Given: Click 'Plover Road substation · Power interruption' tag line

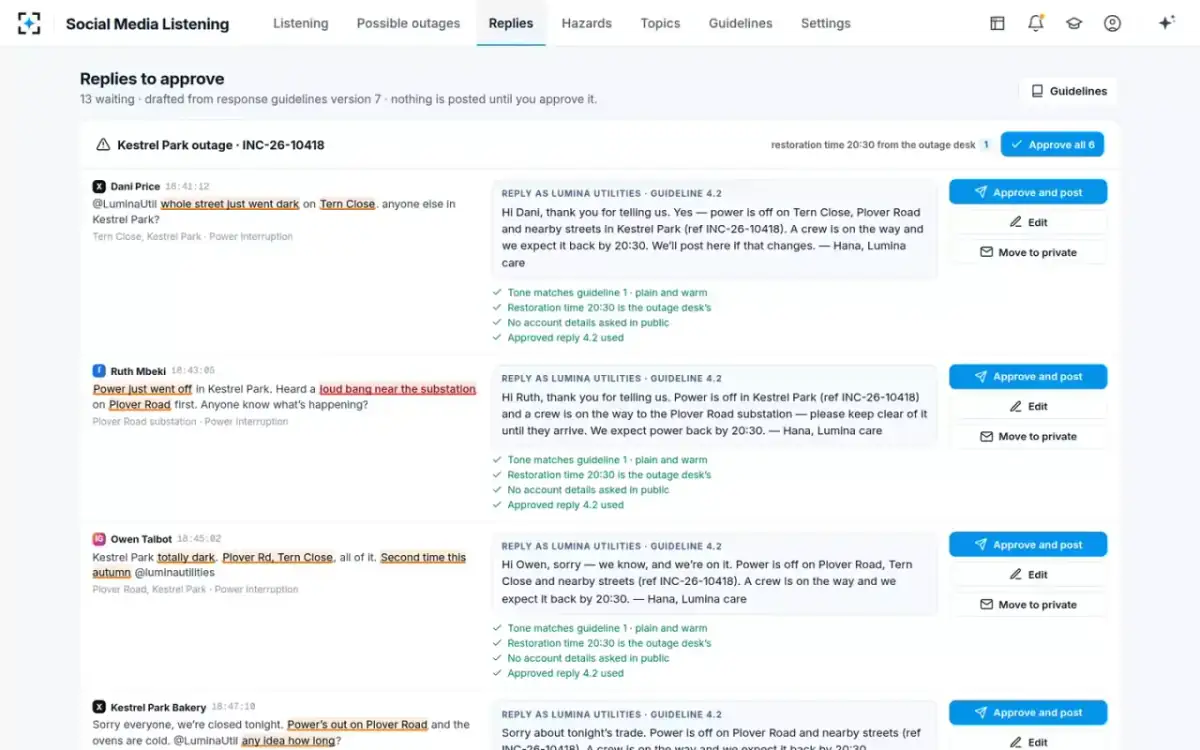Looking at the screenshot, I should tap(190, 422).
